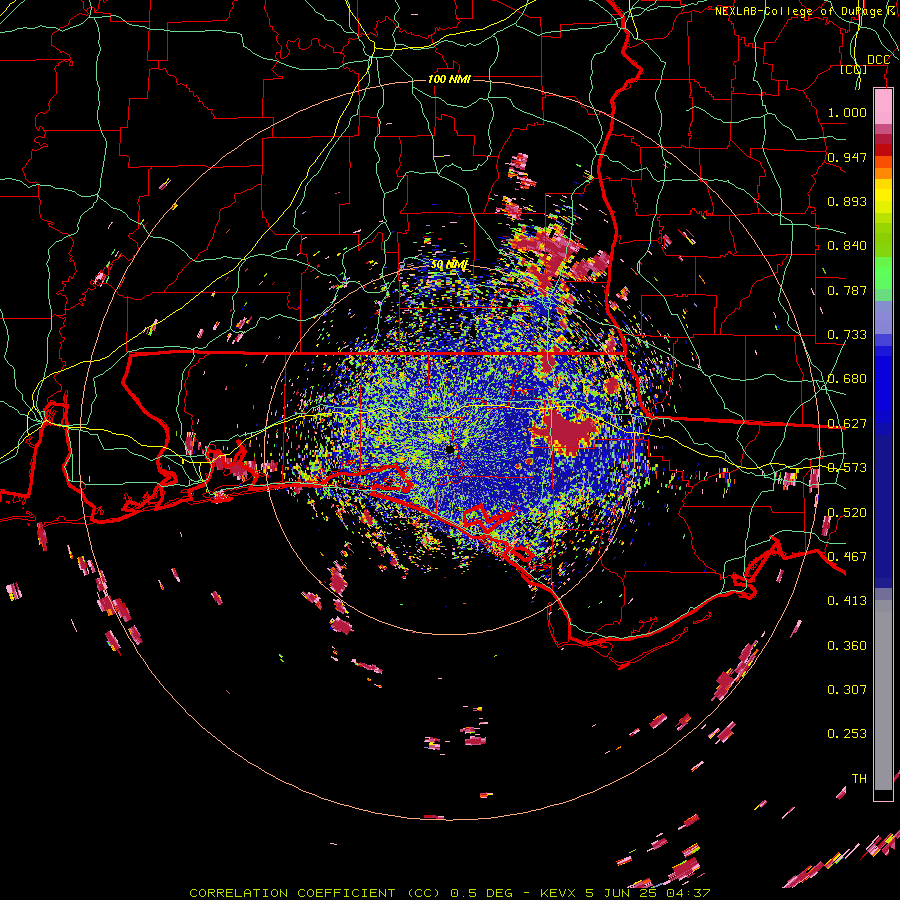Click the [CC] units label above the scale
The height and width of the screenshot is (900, 900).
(854, 69)
